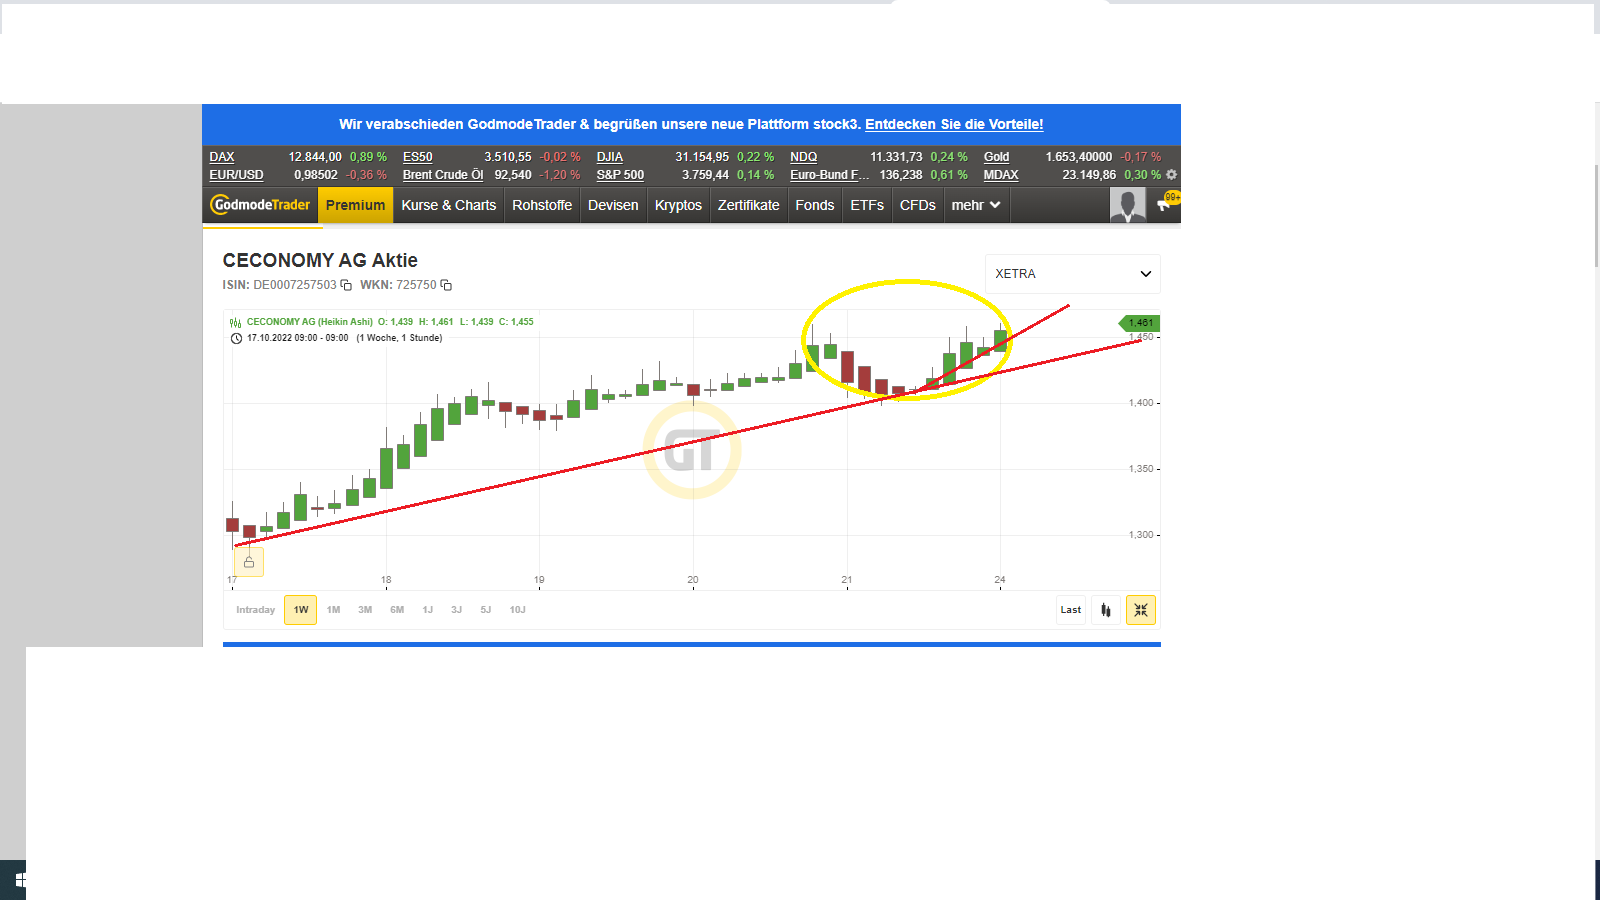Copy the ISIN to clipboard
The image size is (1600, 900).
click(x=346, y=285)
